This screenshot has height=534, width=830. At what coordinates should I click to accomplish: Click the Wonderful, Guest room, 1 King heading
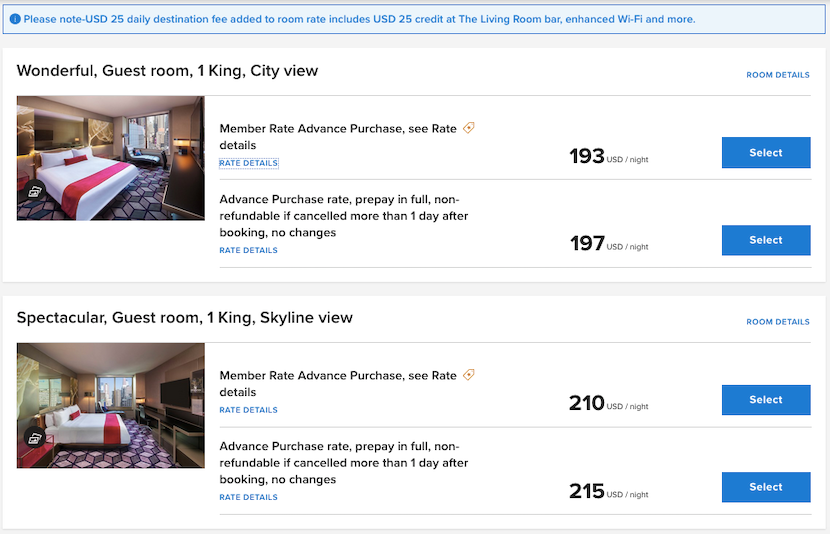[x=167, y=71]
